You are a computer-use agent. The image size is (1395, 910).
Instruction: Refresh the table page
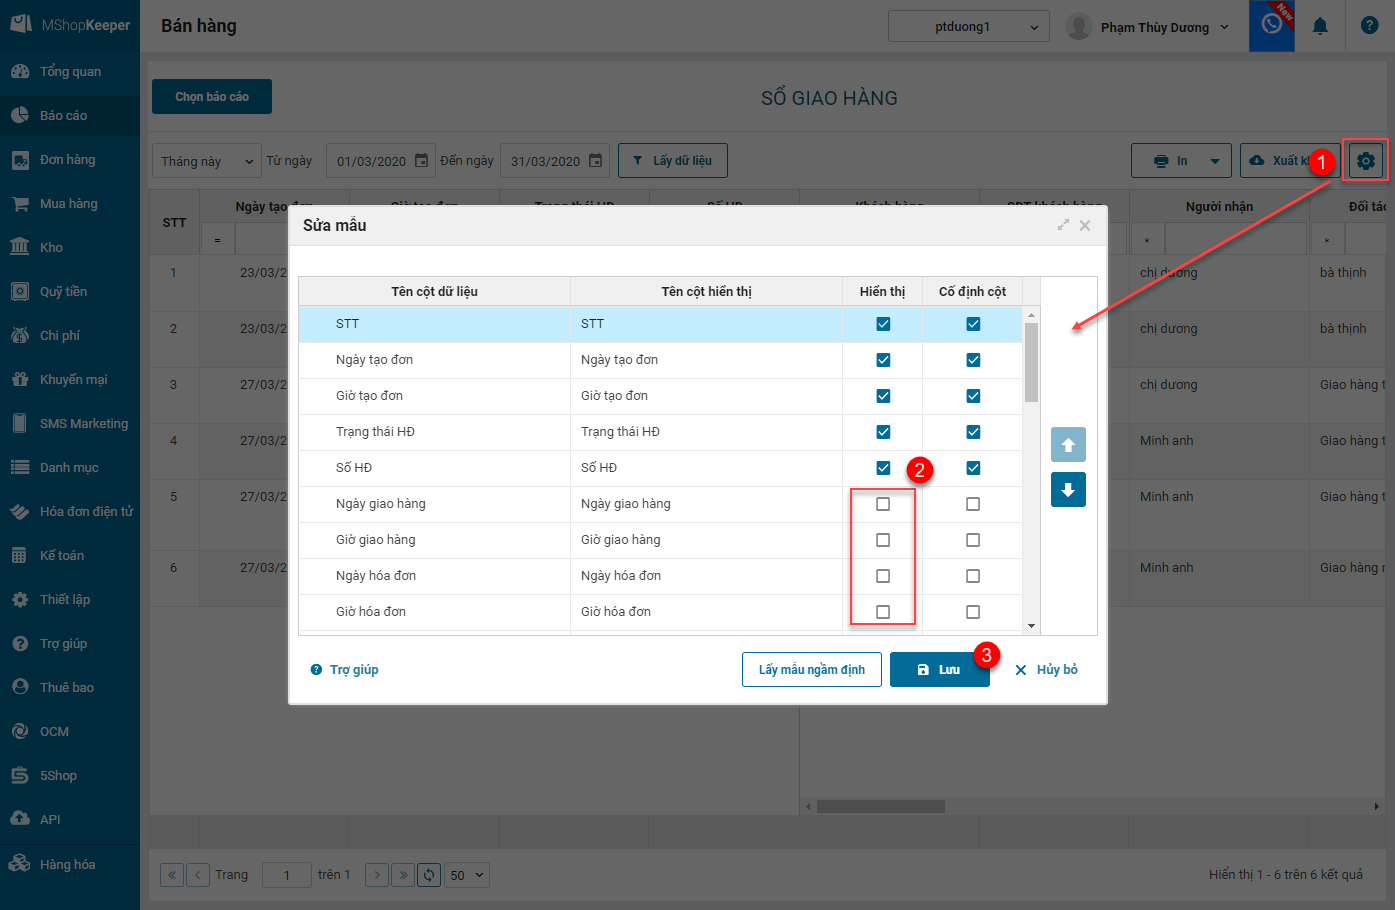point(429,875)
